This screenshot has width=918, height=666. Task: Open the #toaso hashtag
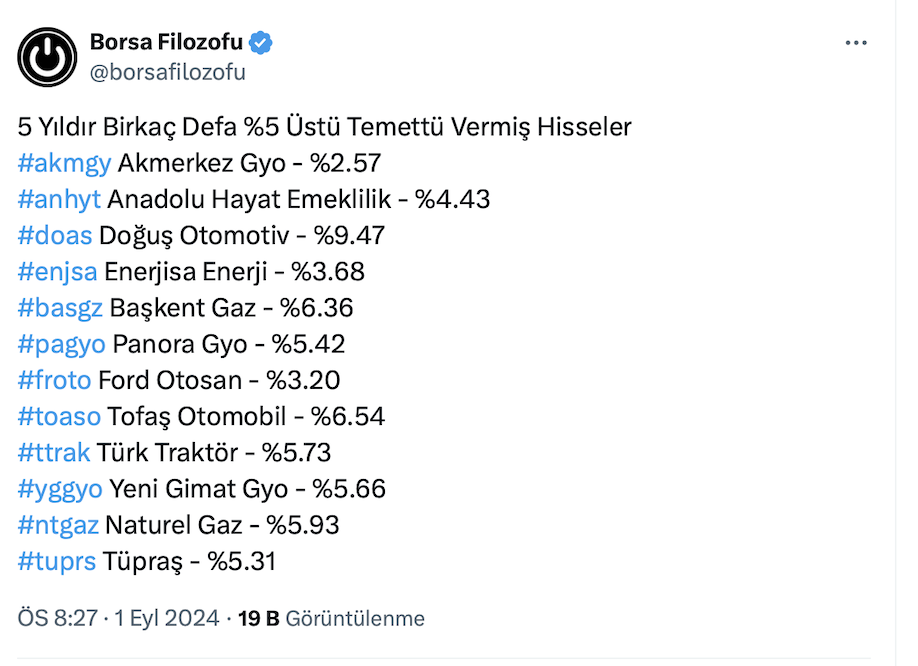click(x=59, y=416)
